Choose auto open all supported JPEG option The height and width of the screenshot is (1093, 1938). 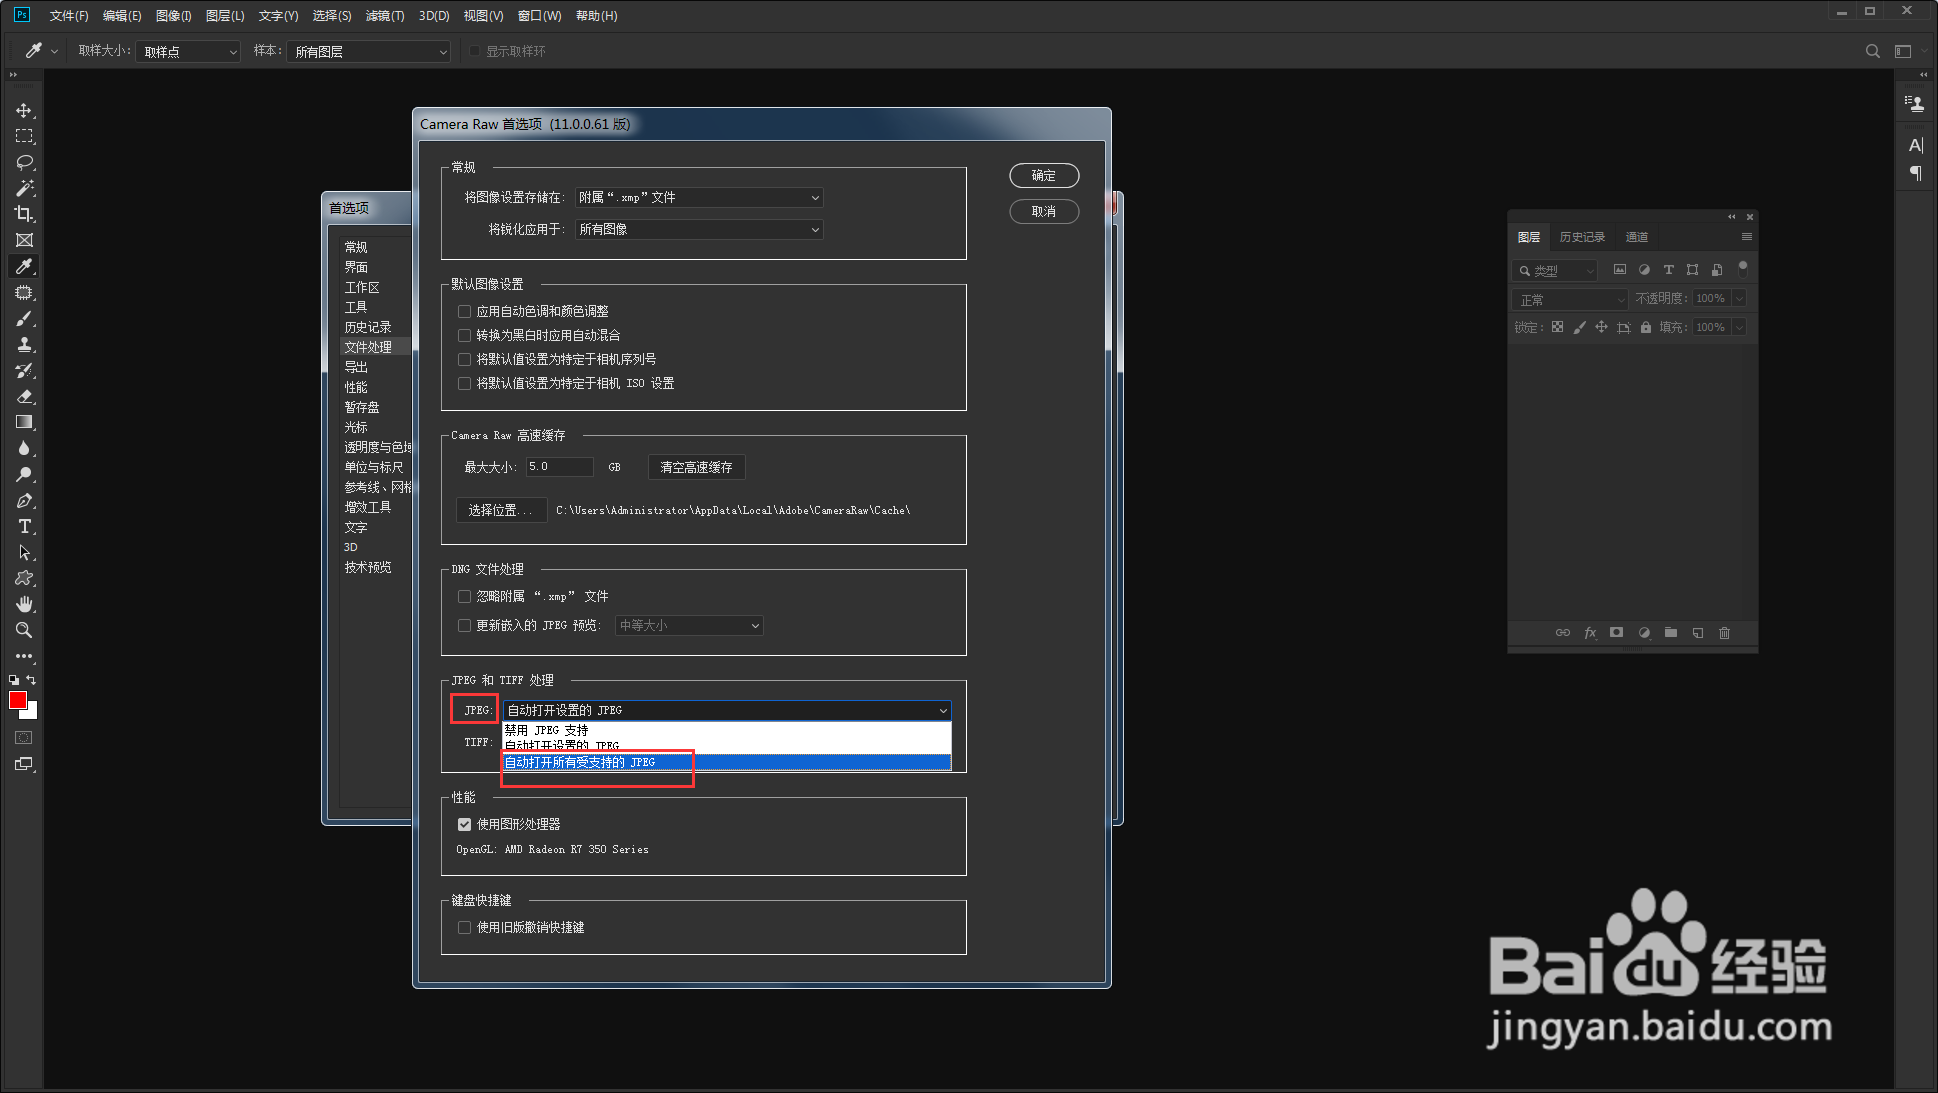[580, 763]
